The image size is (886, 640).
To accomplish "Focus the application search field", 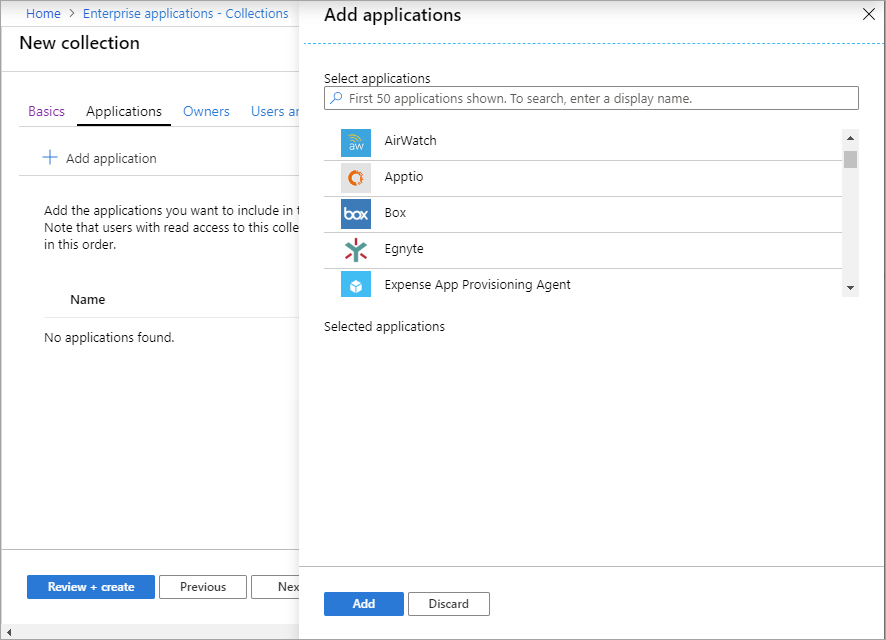I will [600, 98].
